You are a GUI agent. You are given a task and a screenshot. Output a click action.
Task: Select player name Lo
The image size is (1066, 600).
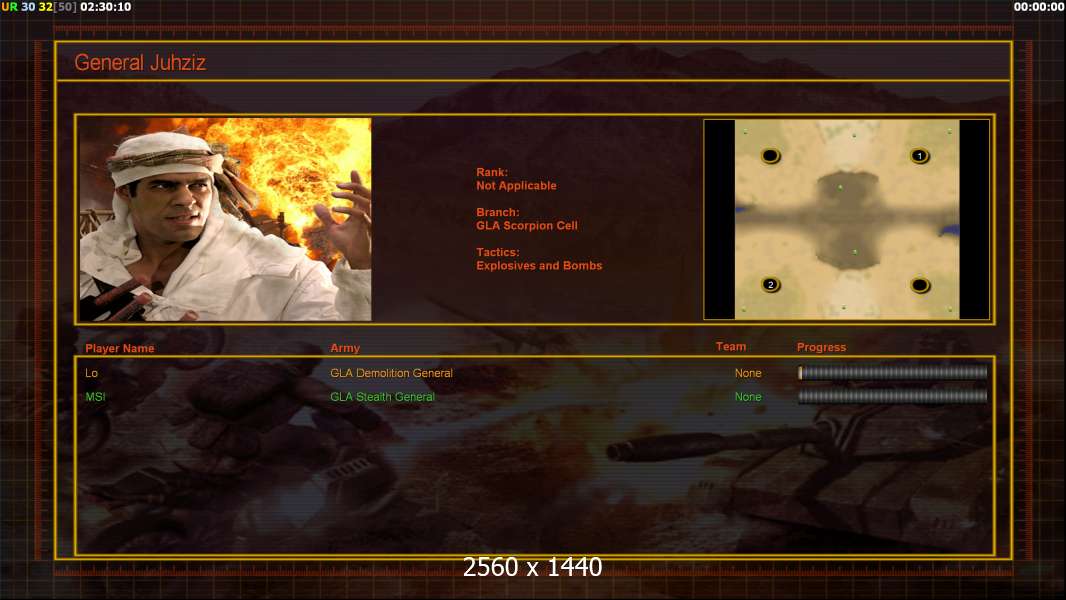tap(92, 373)
